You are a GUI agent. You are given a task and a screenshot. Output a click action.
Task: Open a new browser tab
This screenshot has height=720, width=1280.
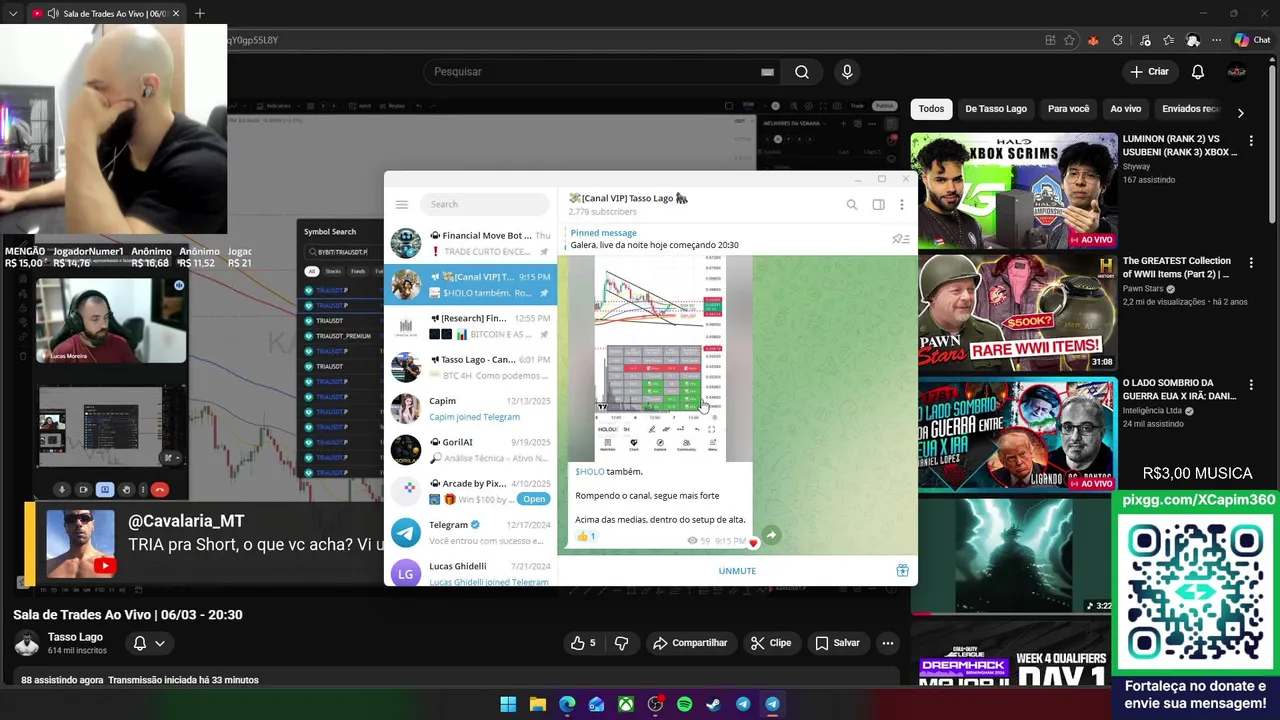[x=200, y=13]
